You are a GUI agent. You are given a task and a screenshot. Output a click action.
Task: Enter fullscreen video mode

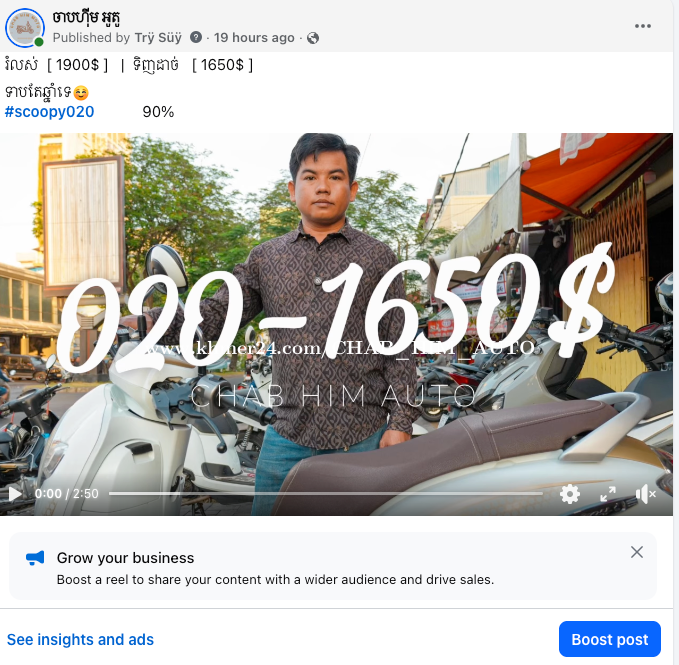(x=608, y=493)
